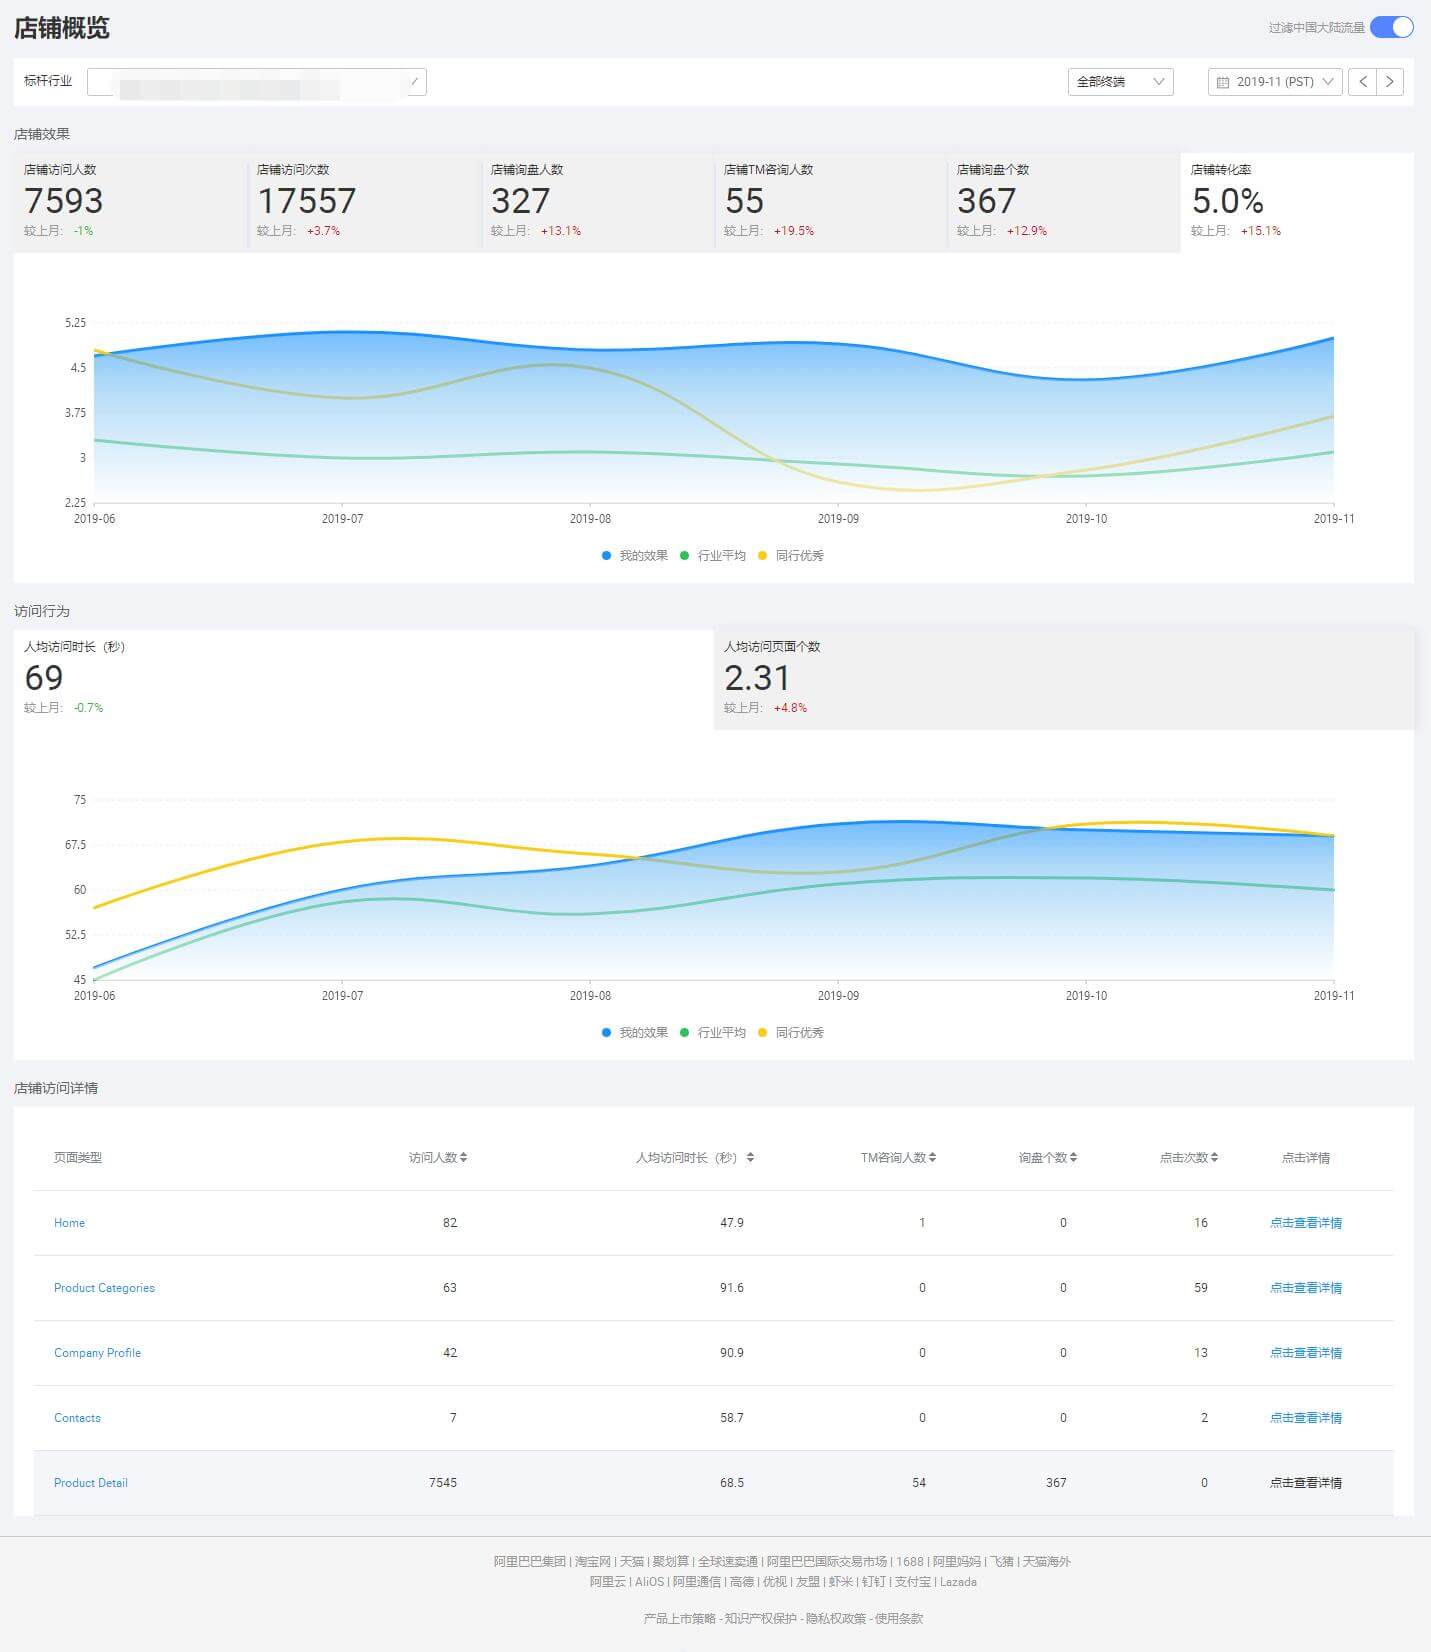Open the 全部终端 terminal dropdown

pos(1120,82)
